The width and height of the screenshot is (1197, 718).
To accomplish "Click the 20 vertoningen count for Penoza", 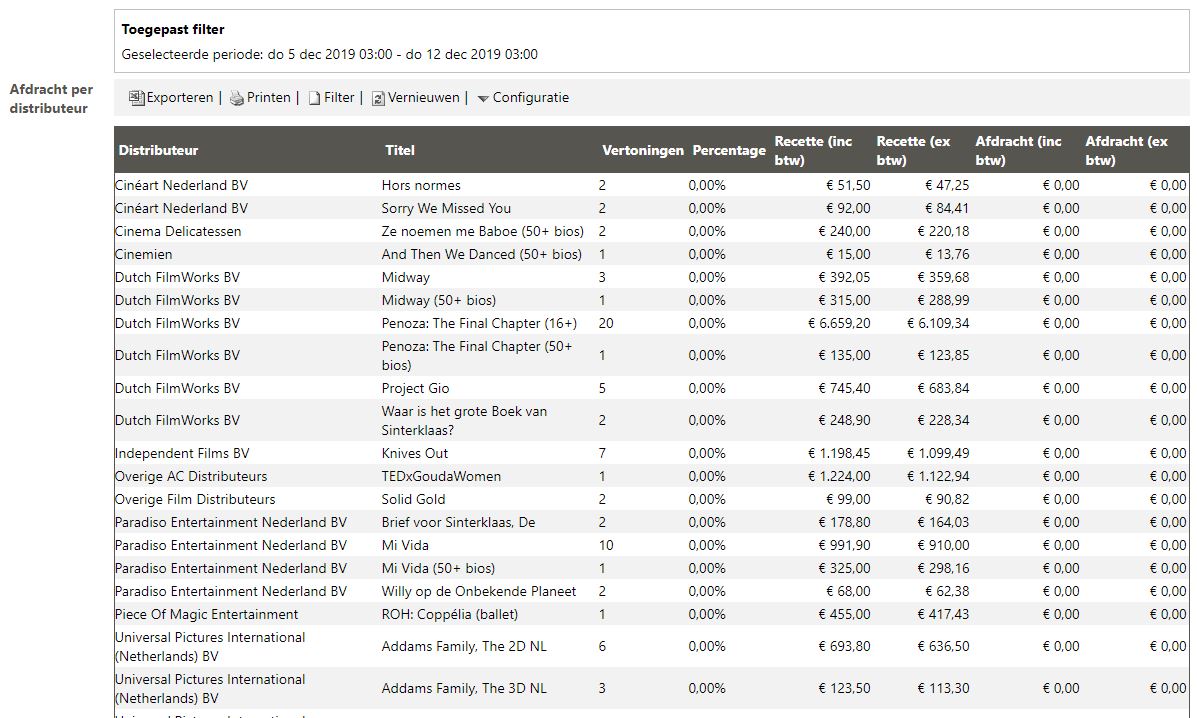I will [606, 324].
